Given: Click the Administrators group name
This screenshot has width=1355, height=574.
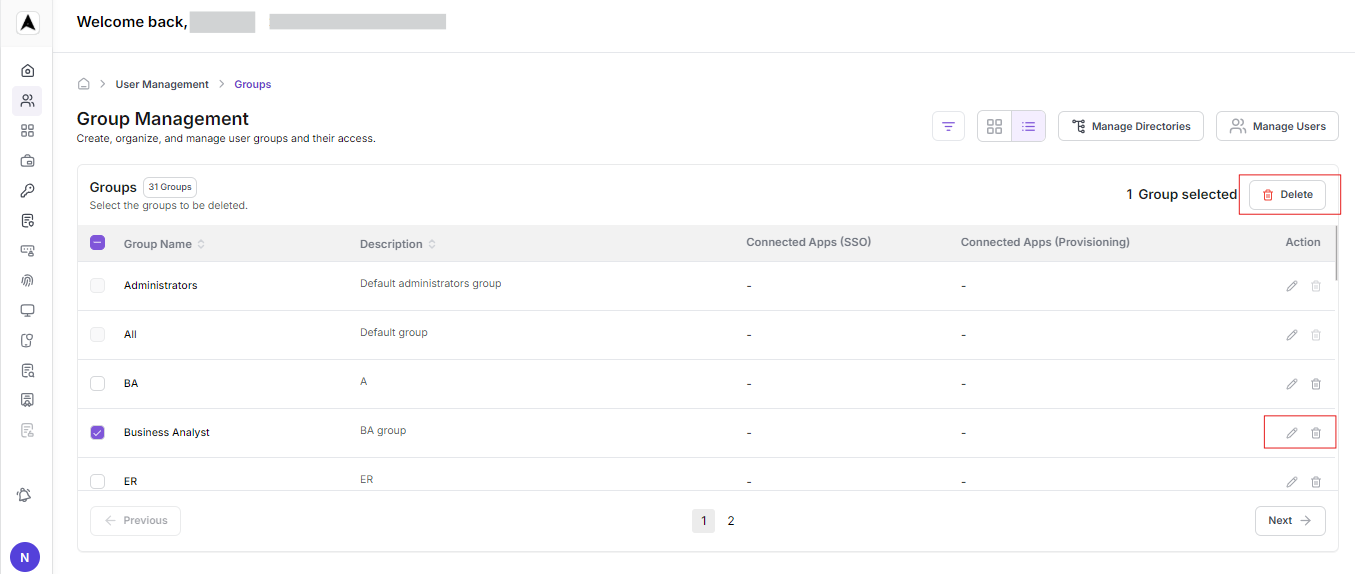Looking at the screenshot, I should tap(161, 285).
